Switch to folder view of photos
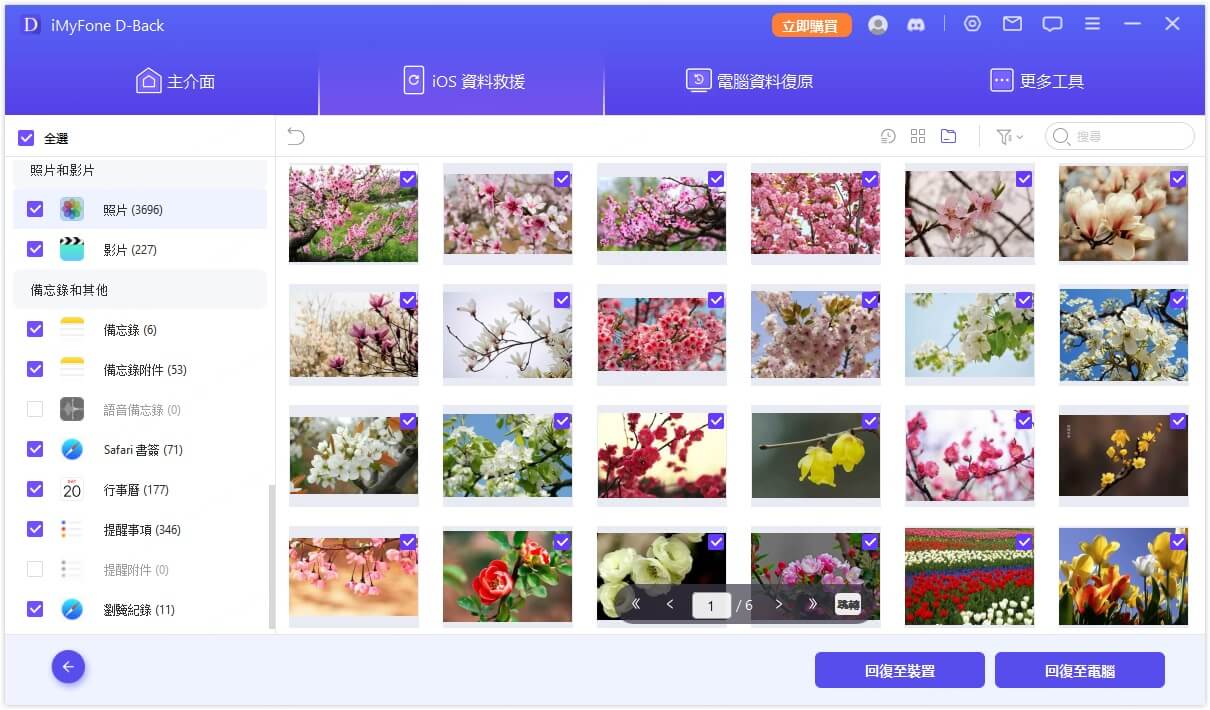The width and height of the screenshot is (1210, 710). [x=948, y=135]
